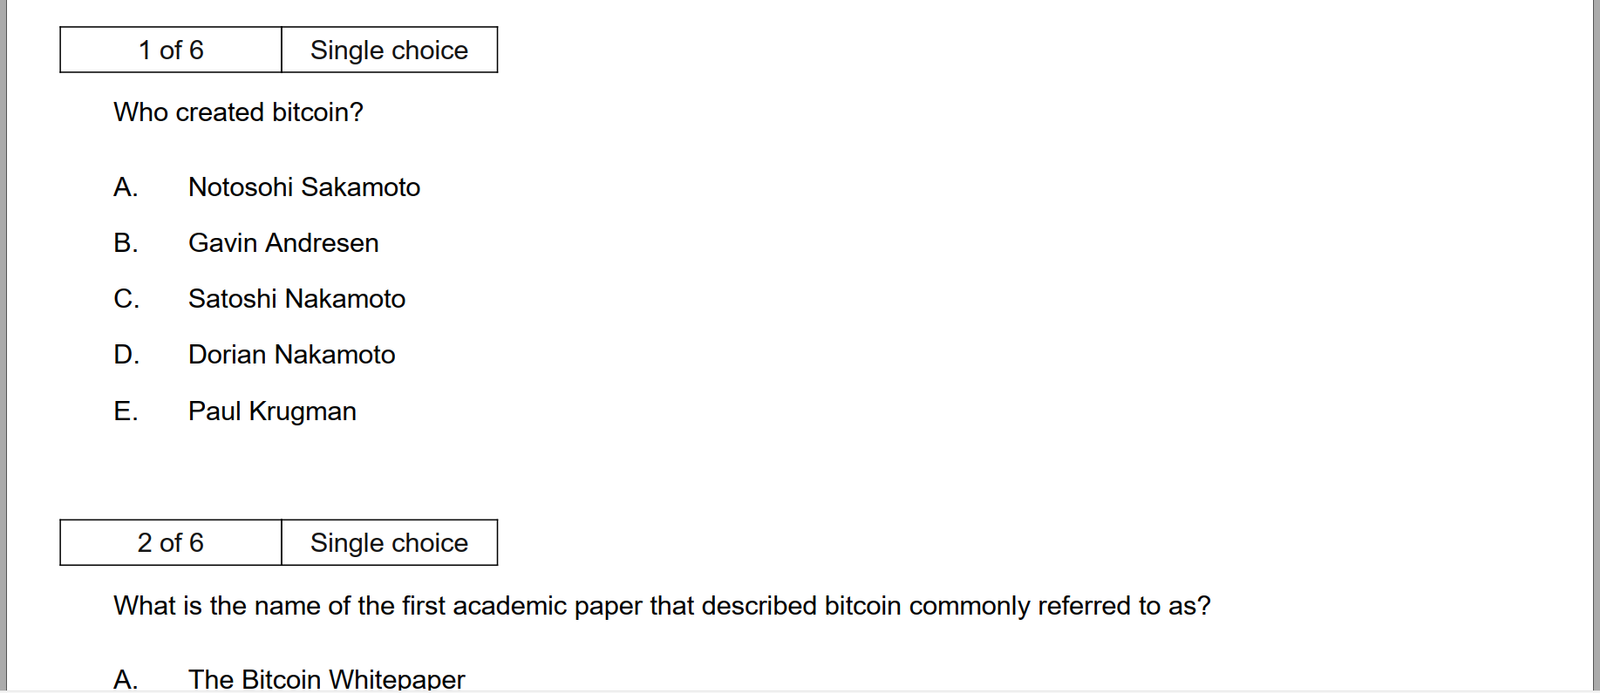The width and height of the screenshot is (1600, 693).
Task: Select answer 'Gavin Andresen'
Action: coord(283,243)
